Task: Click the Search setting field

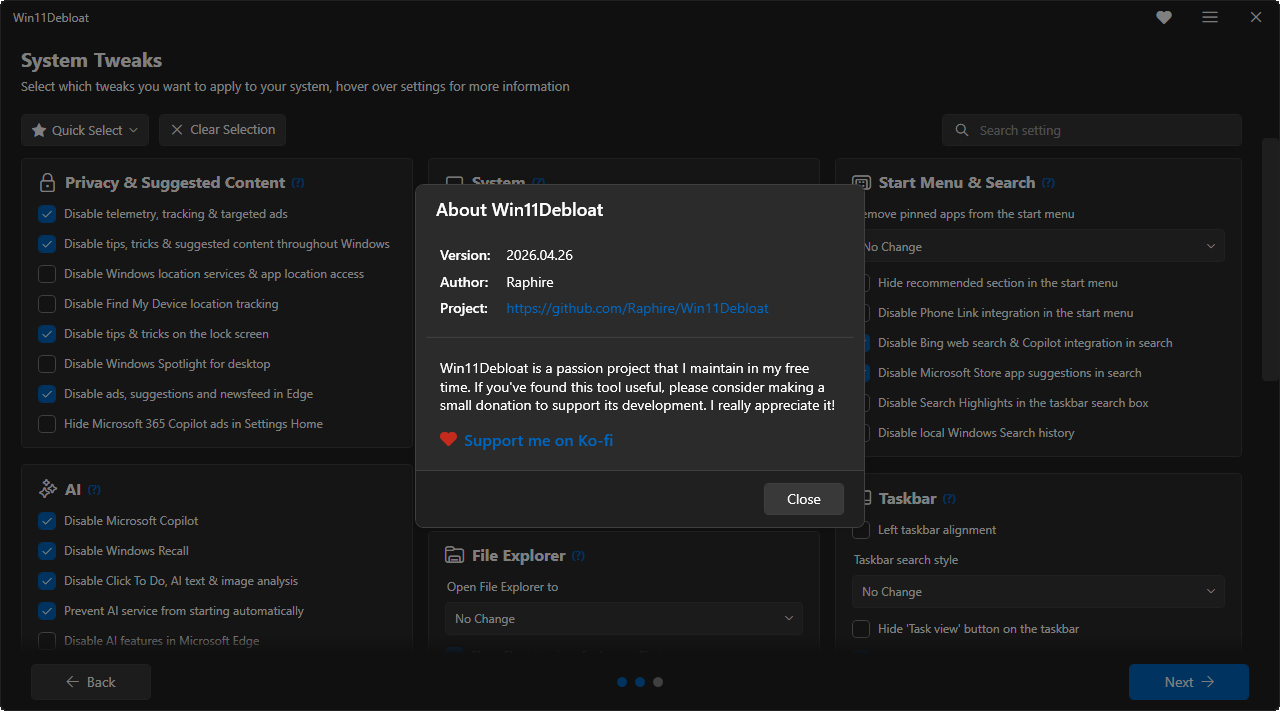Action: pyautogui.click(x=1092, y=130)
